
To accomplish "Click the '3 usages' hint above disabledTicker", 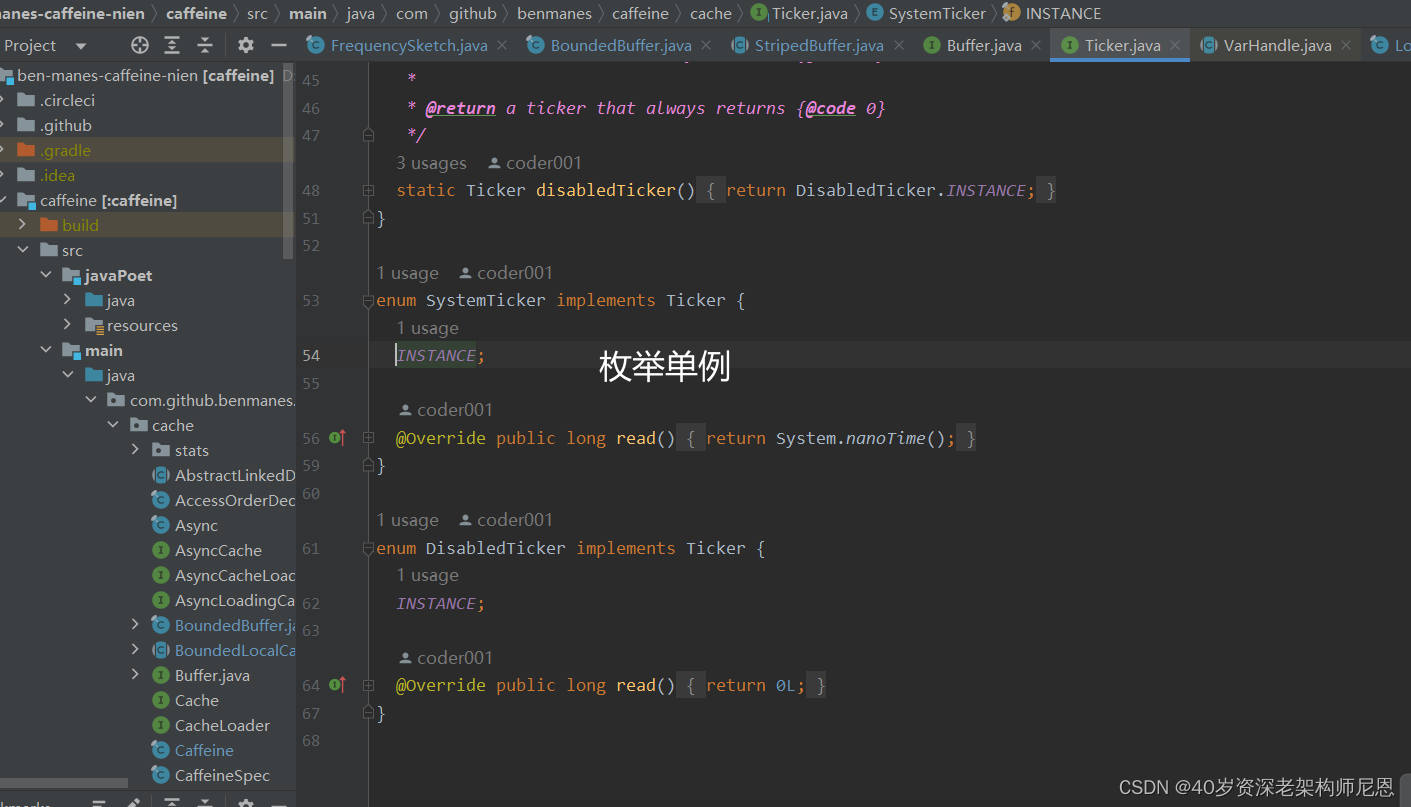I will [431, 163].
